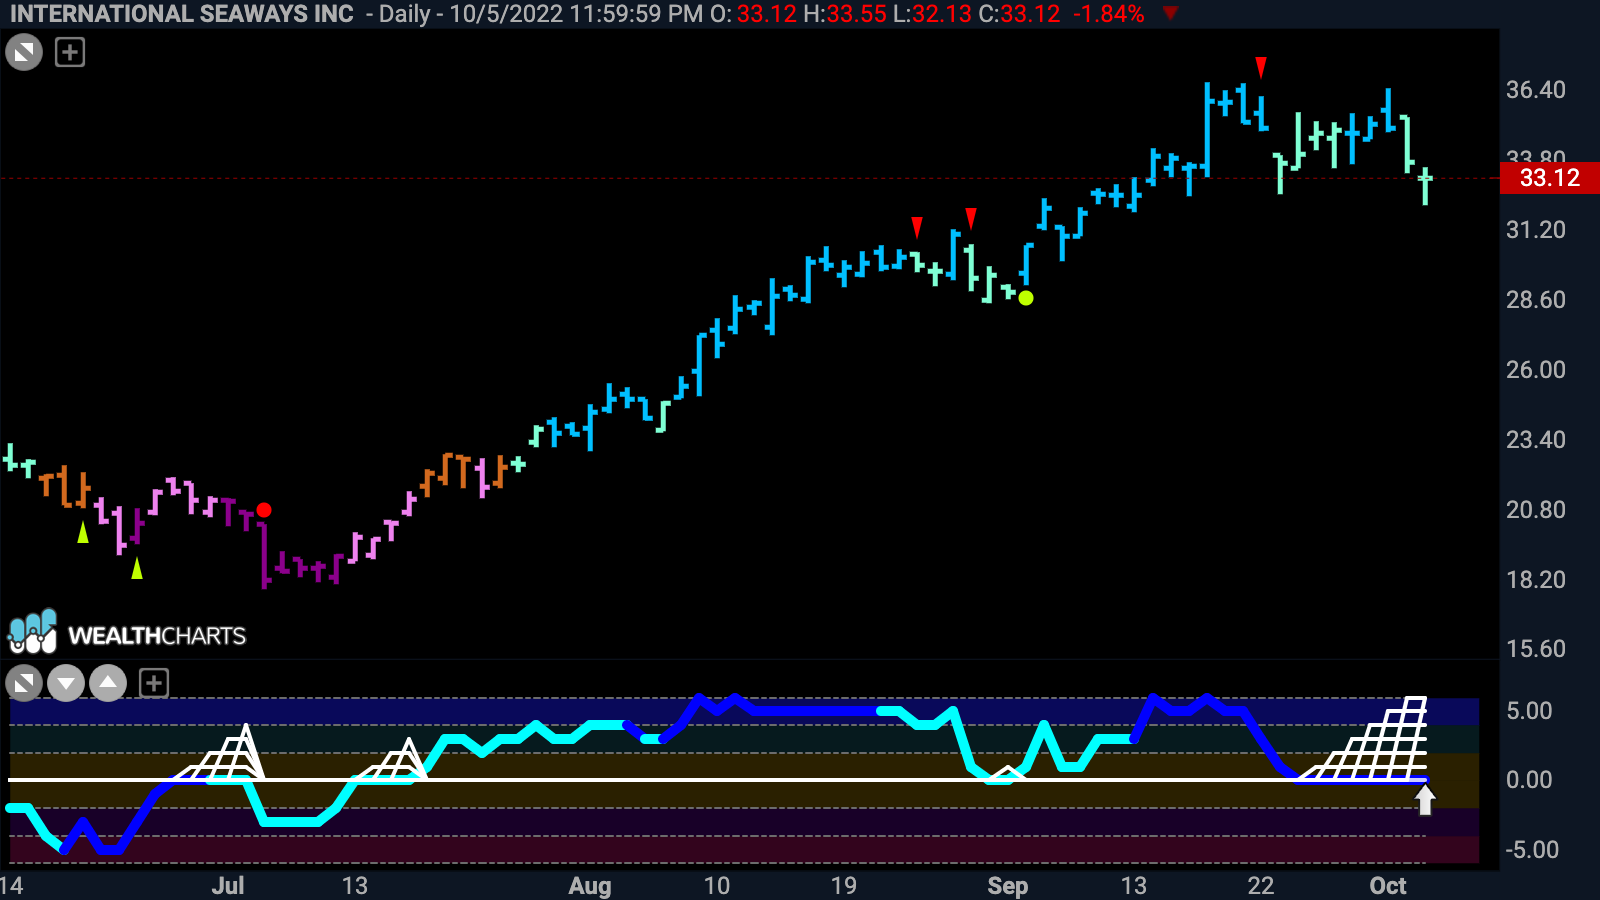Click the date label 19 on the axis

pos(844,886)
